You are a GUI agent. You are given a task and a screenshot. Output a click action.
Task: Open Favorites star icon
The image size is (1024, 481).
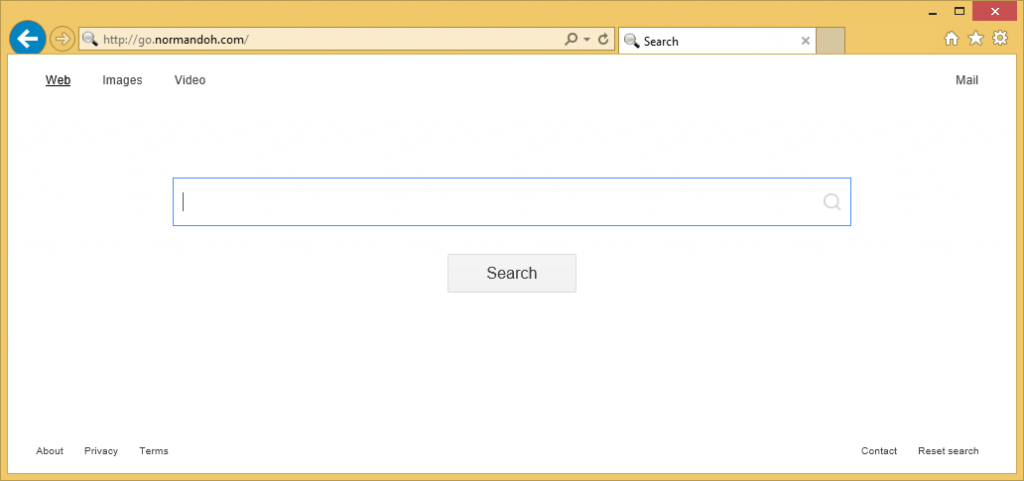coord(976,39)
